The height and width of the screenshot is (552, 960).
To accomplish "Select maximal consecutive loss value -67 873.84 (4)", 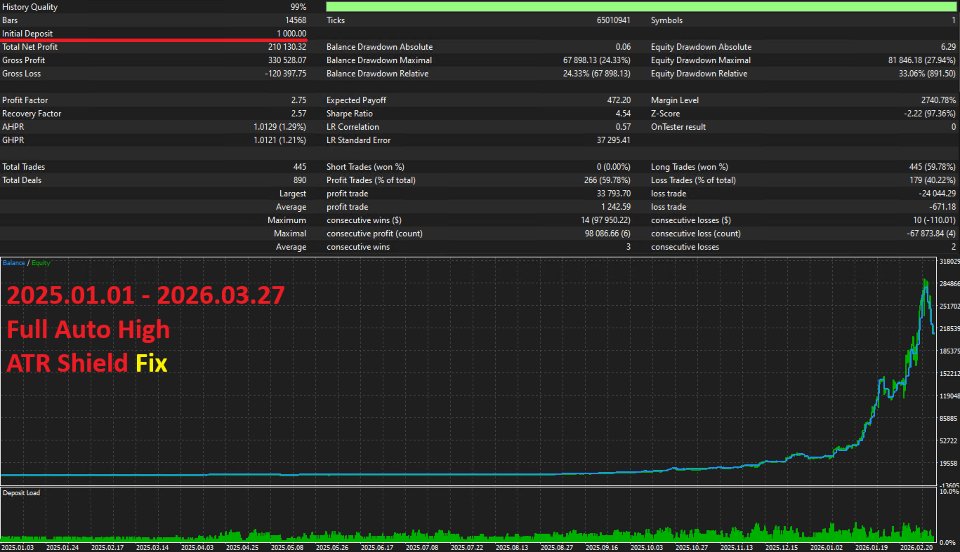I will 931,234.
